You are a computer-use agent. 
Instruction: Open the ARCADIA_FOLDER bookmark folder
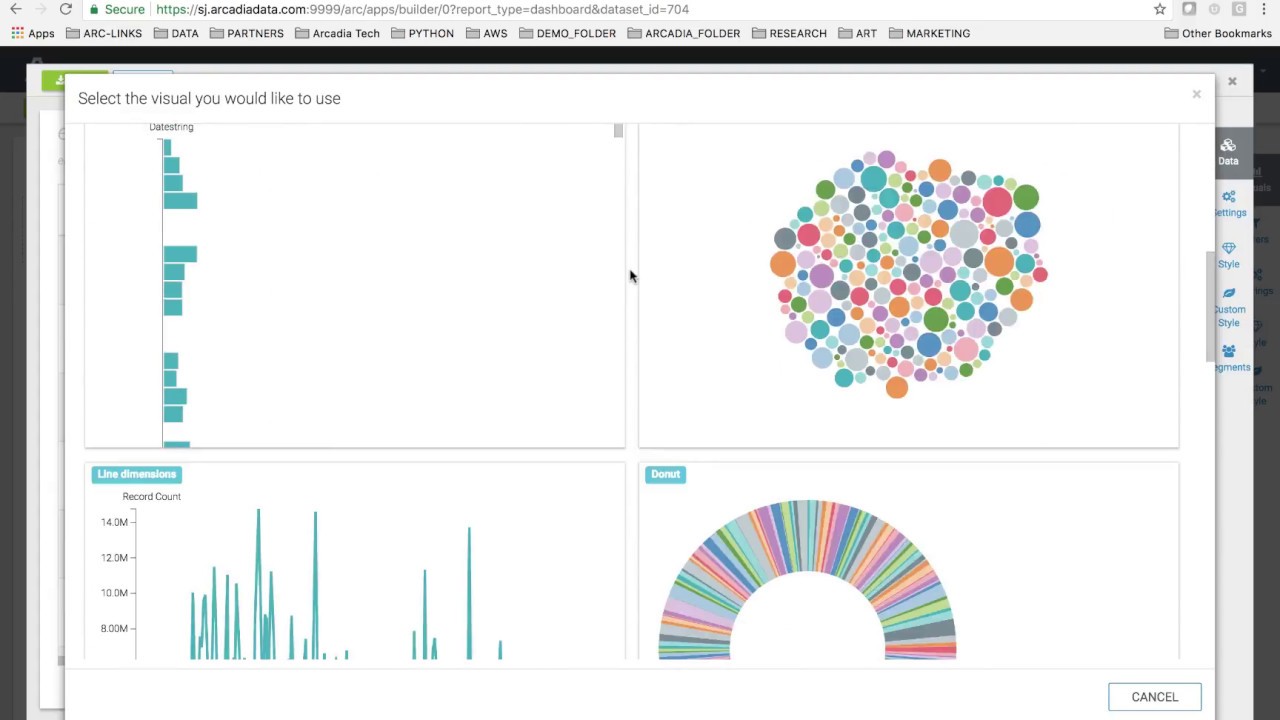click(683, 33)
